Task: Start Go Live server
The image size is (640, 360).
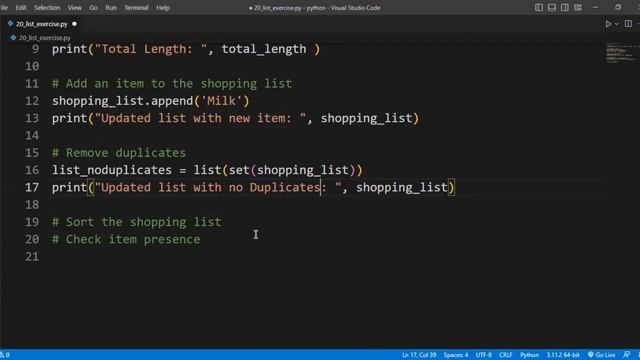Action: (x=601, y=355)
